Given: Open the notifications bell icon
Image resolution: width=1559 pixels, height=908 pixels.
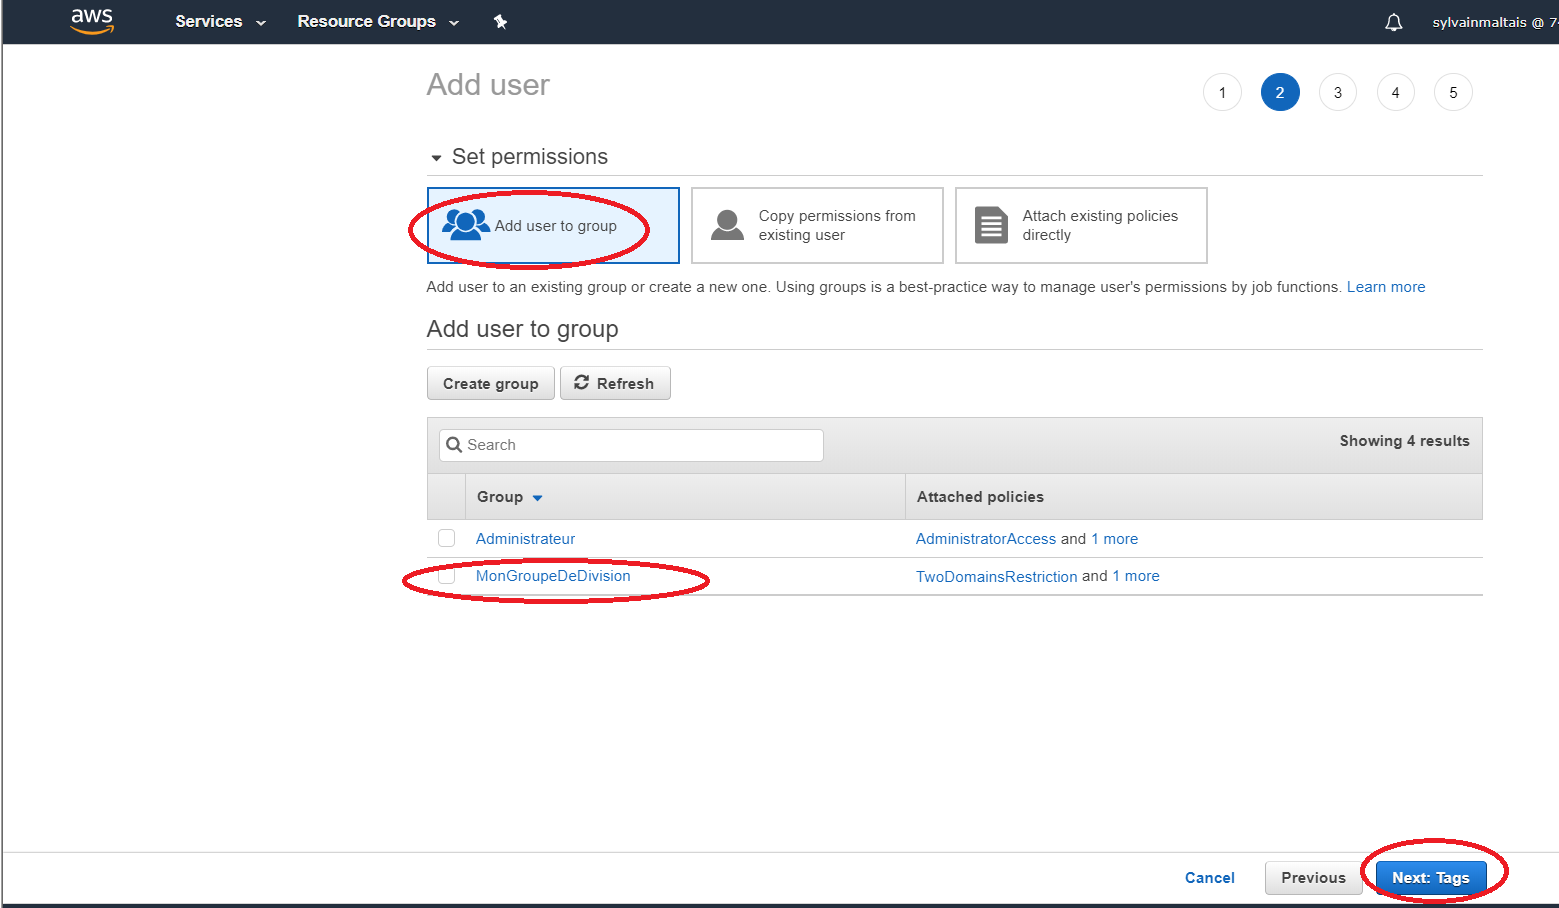Looking at the screenshot, I should click(1393, 22).
